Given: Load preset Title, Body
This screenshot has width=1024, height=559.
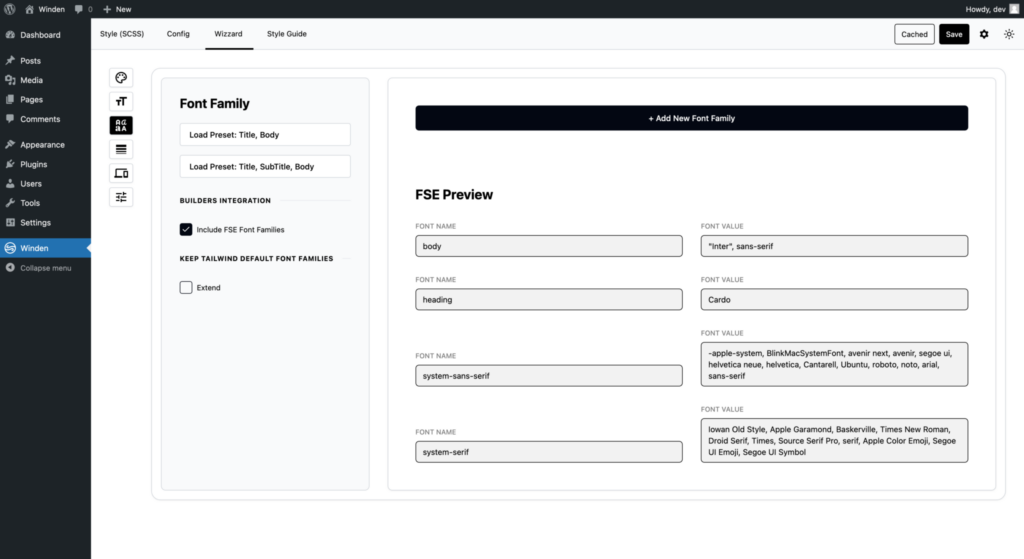Looking at the screenshot, I should click(x=265, y=135).
